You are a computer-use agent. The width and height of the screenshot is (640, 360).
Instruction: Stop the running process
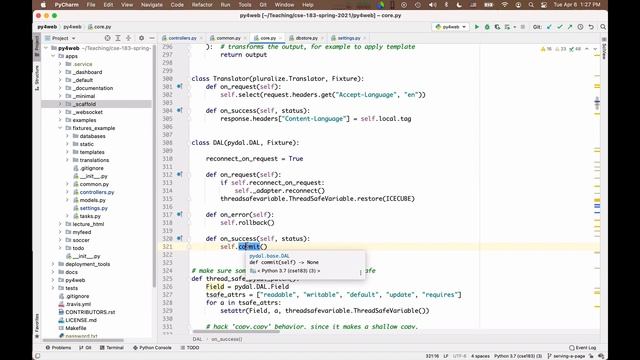tap(522, 27)
